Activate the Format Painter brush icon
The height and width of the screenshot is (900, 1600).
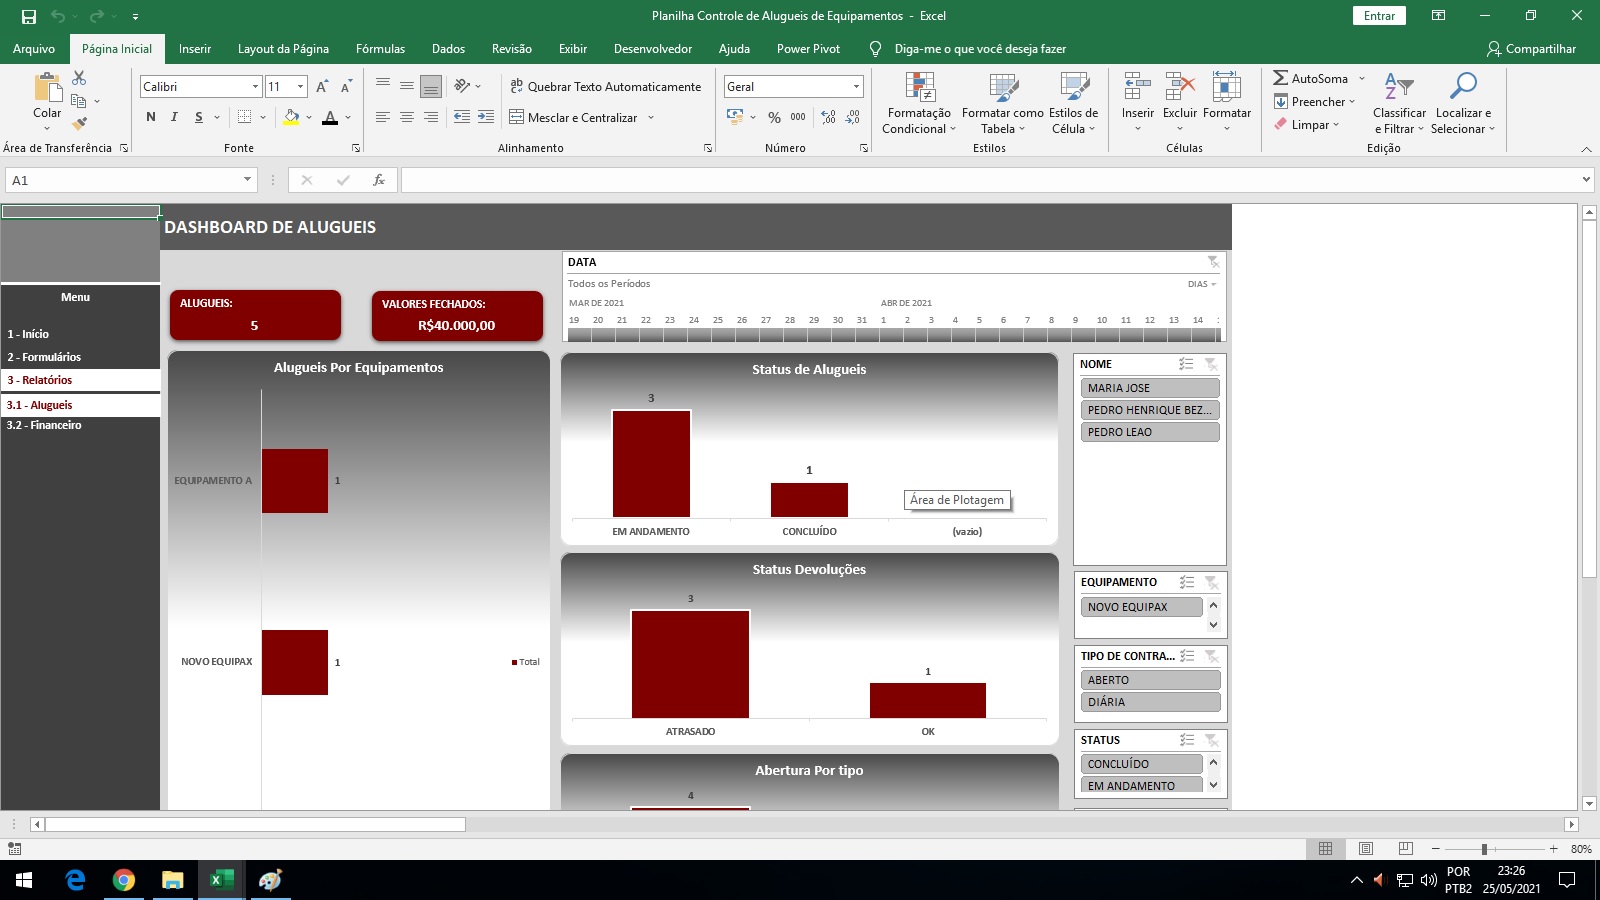click(79, 124)
